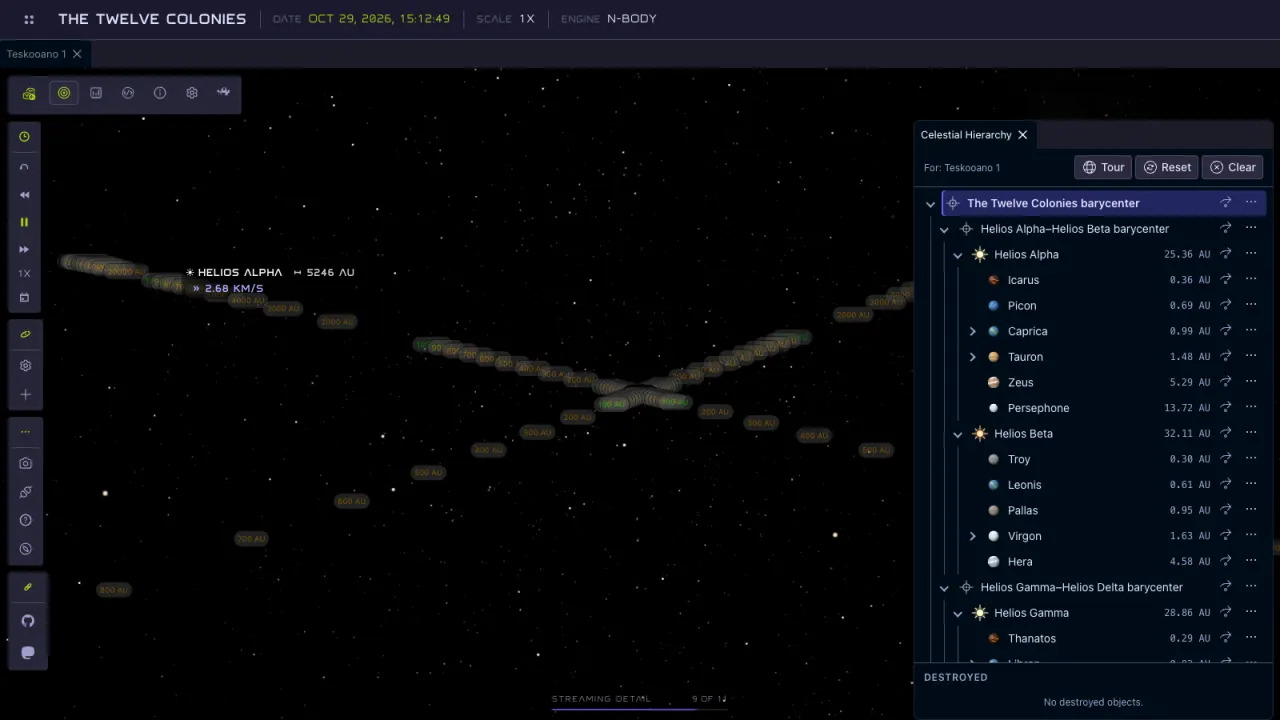Open the app grid menu beside the title
The width and height of the screenshot is (1280, 720).
29,19
